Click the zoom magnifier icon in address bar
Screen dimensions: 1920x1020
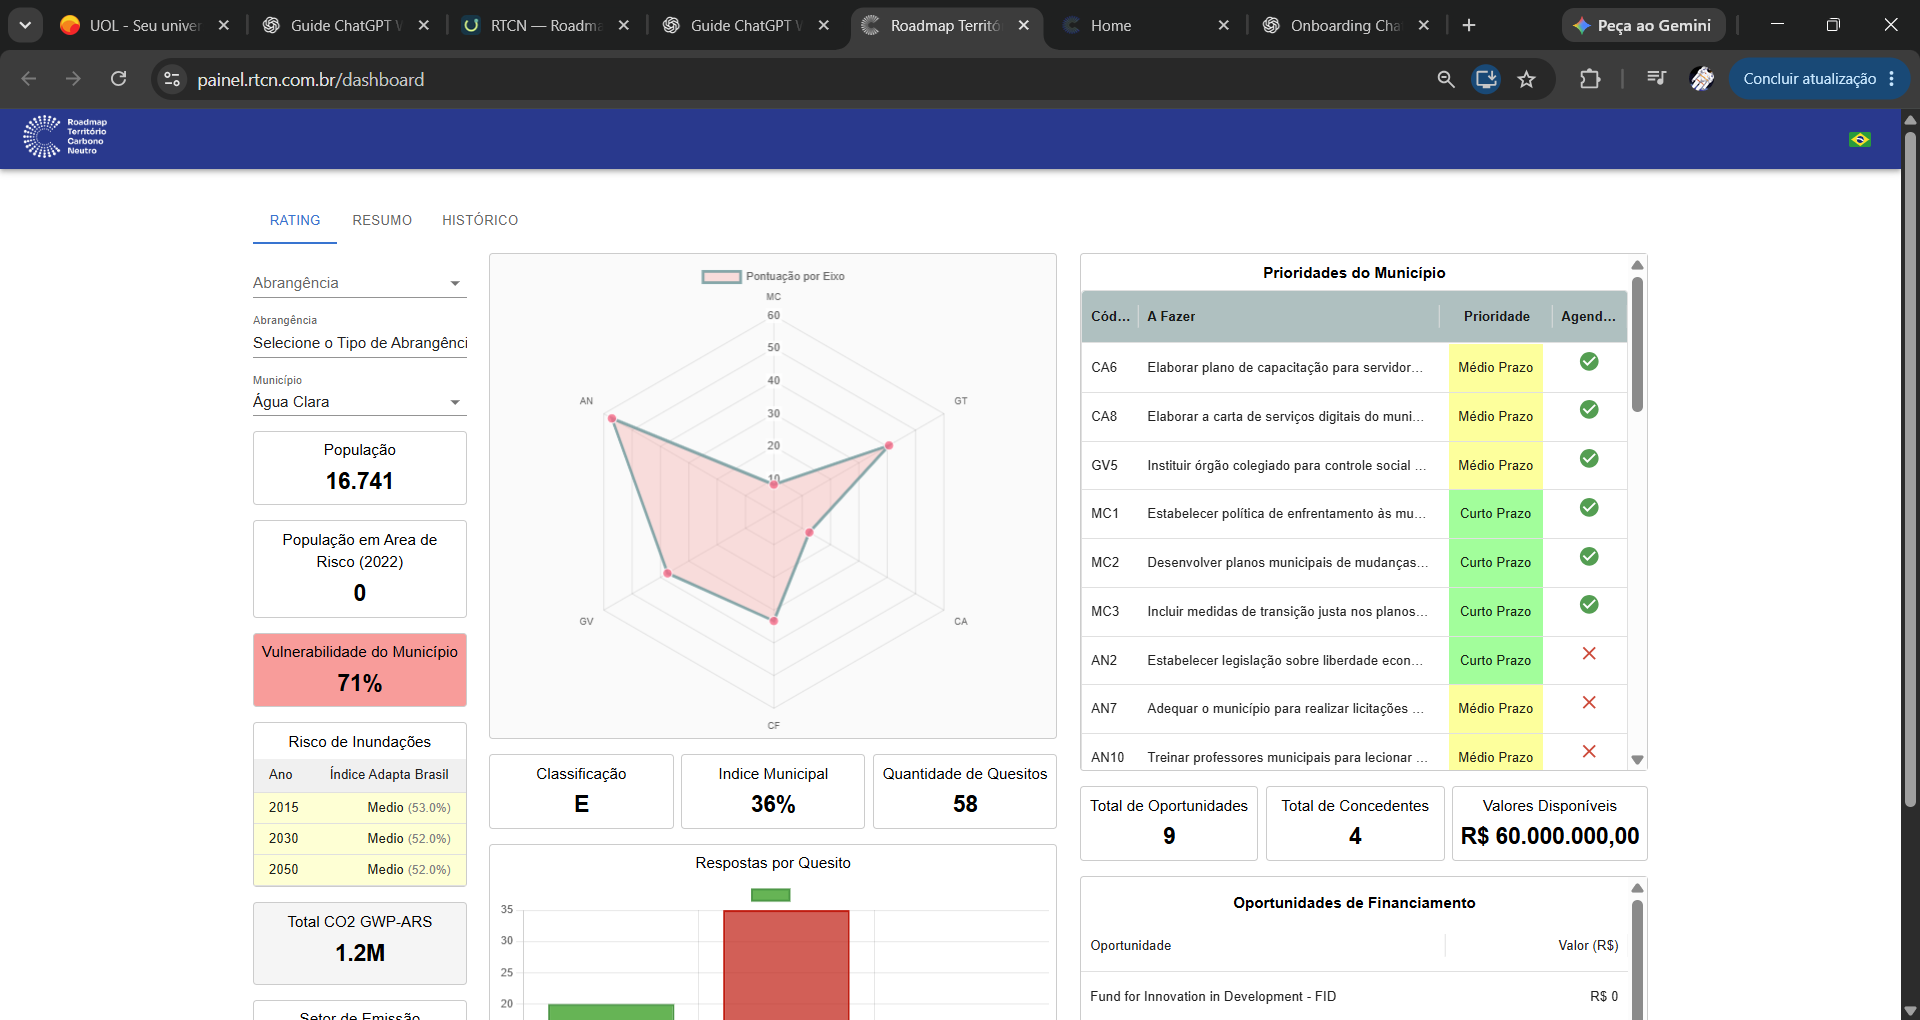[x=1446, y=79]
